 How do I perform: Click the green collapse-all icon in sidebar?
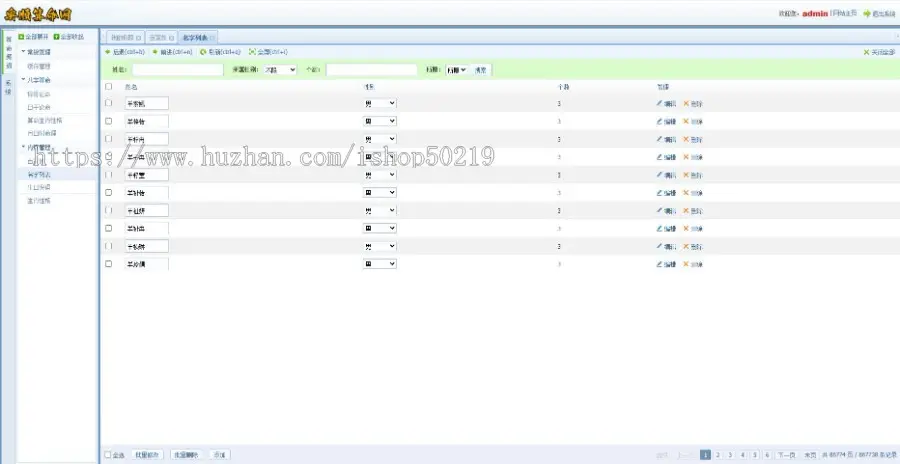click(56, 37)
